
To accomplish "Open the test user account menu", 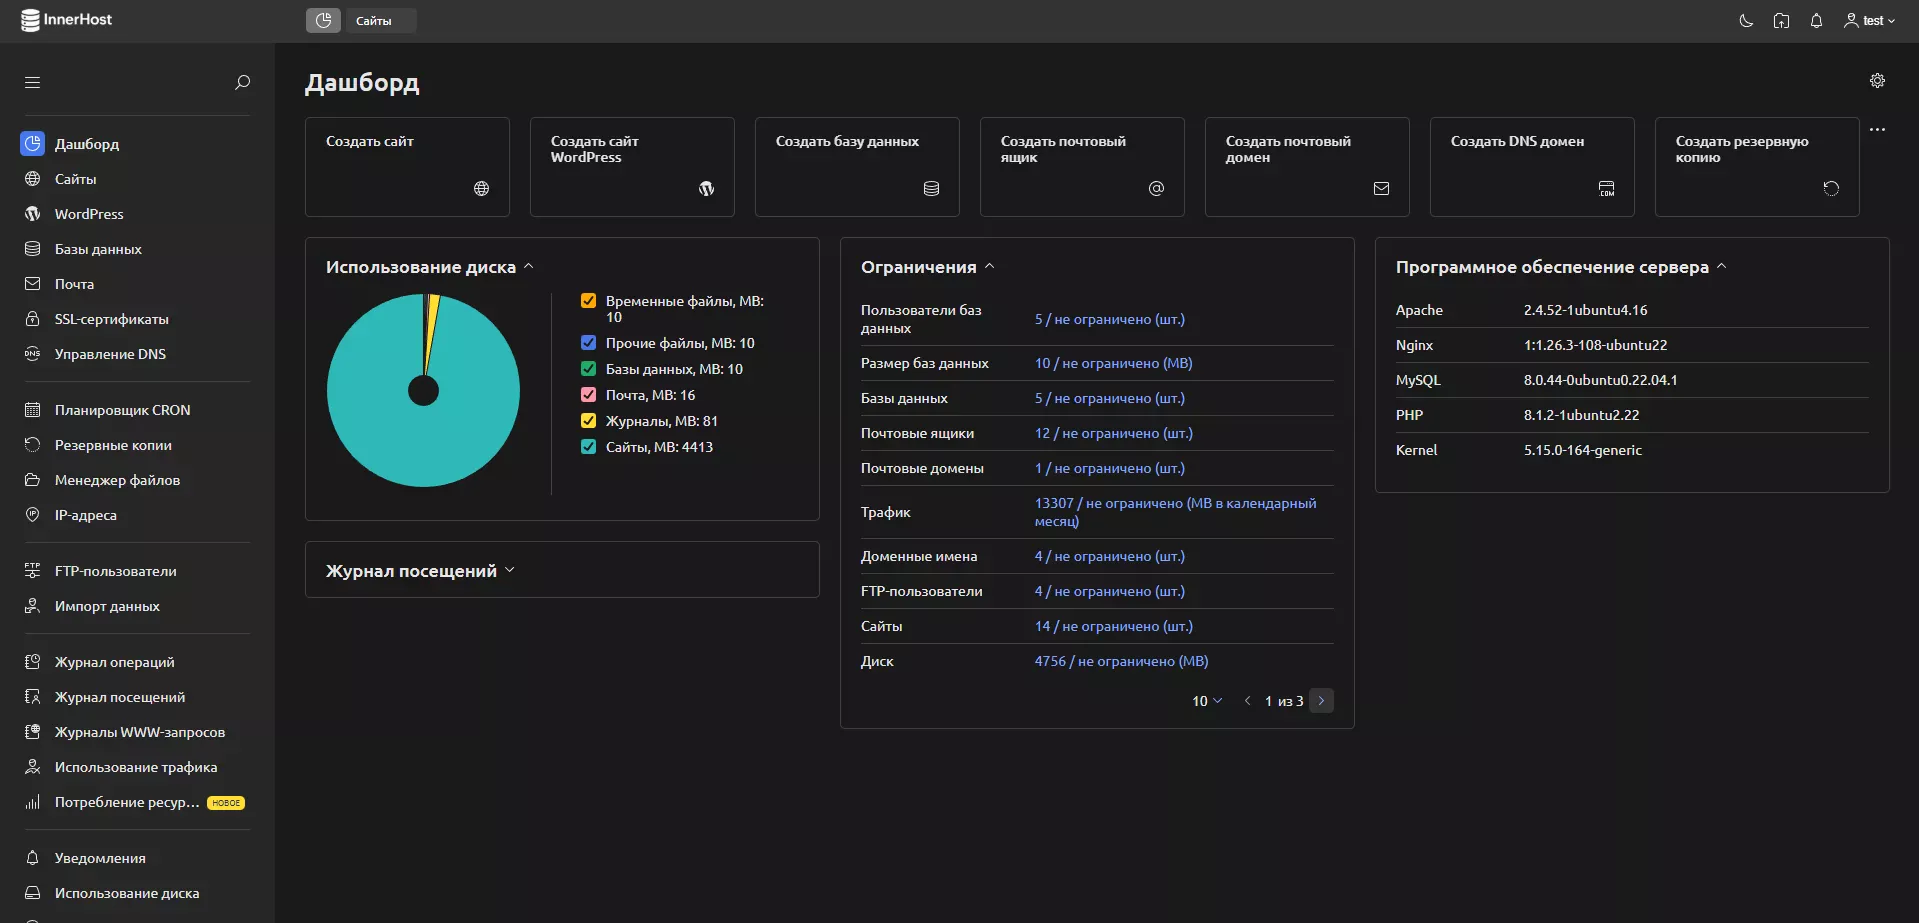I will point(1869,20).
